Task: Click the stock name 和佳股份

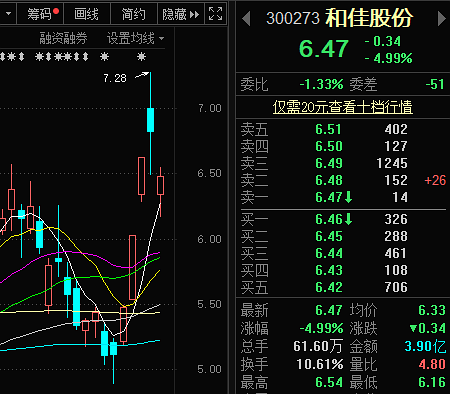Action: click(369, 18)
